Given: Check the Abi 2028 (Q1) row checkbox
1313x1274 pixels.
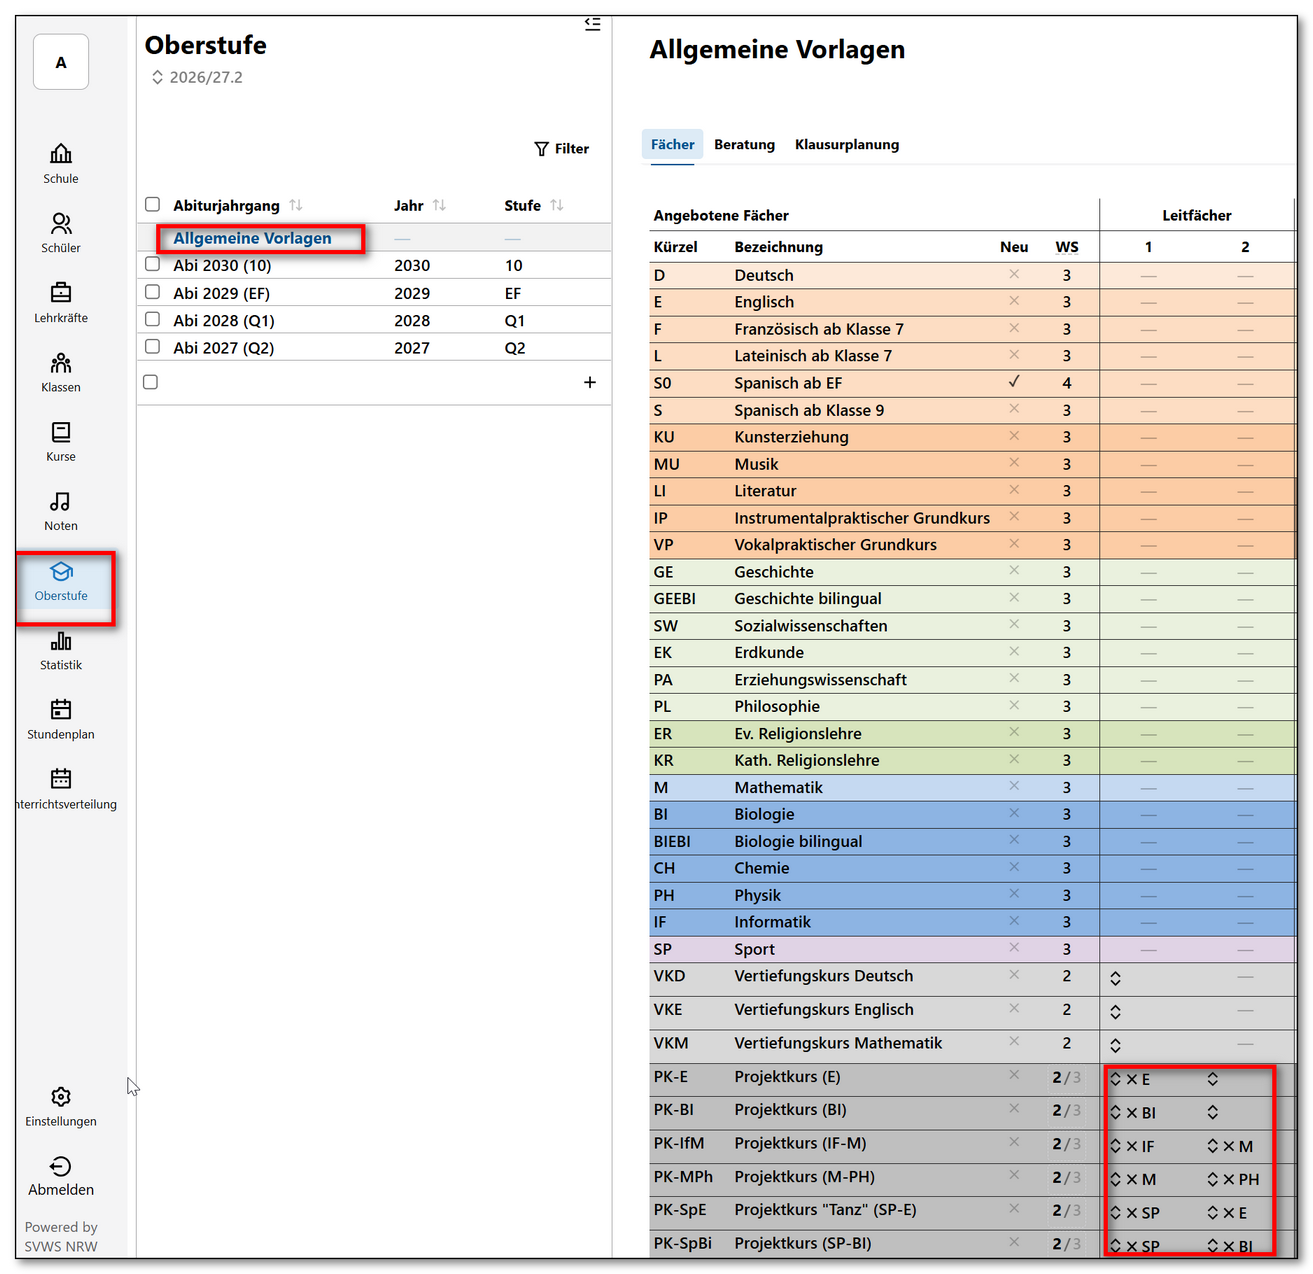Looking at the screenshot, I should coord(152,319).
